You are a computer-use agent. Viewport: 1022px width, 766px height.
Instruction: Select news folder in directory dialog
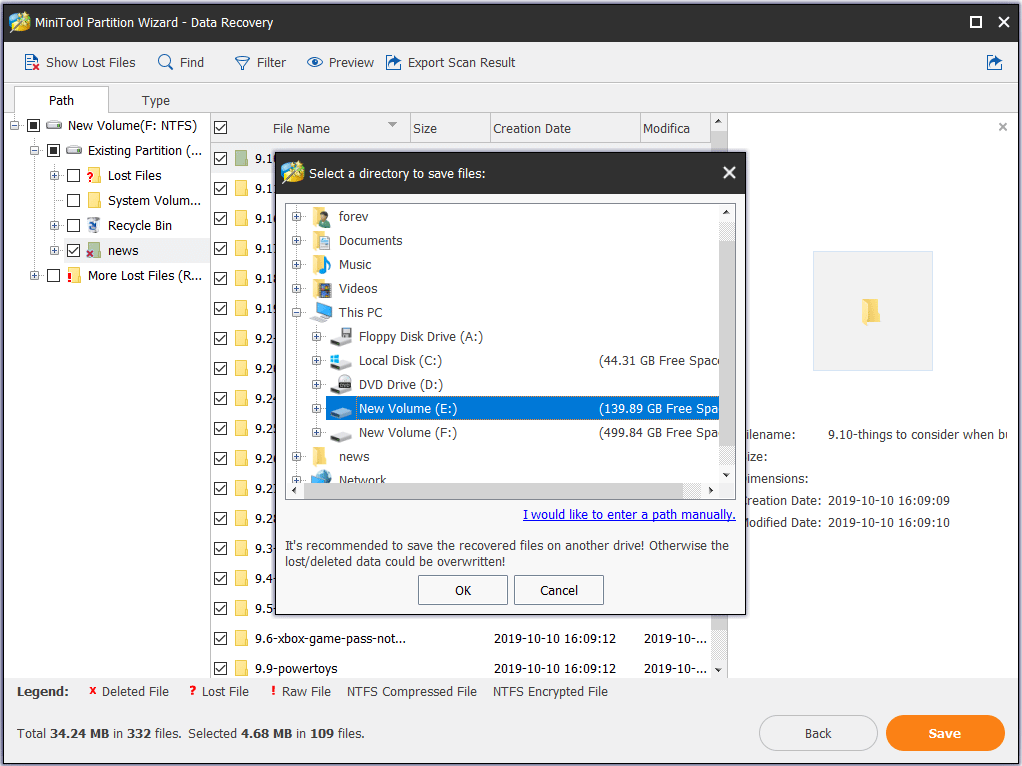341,457
